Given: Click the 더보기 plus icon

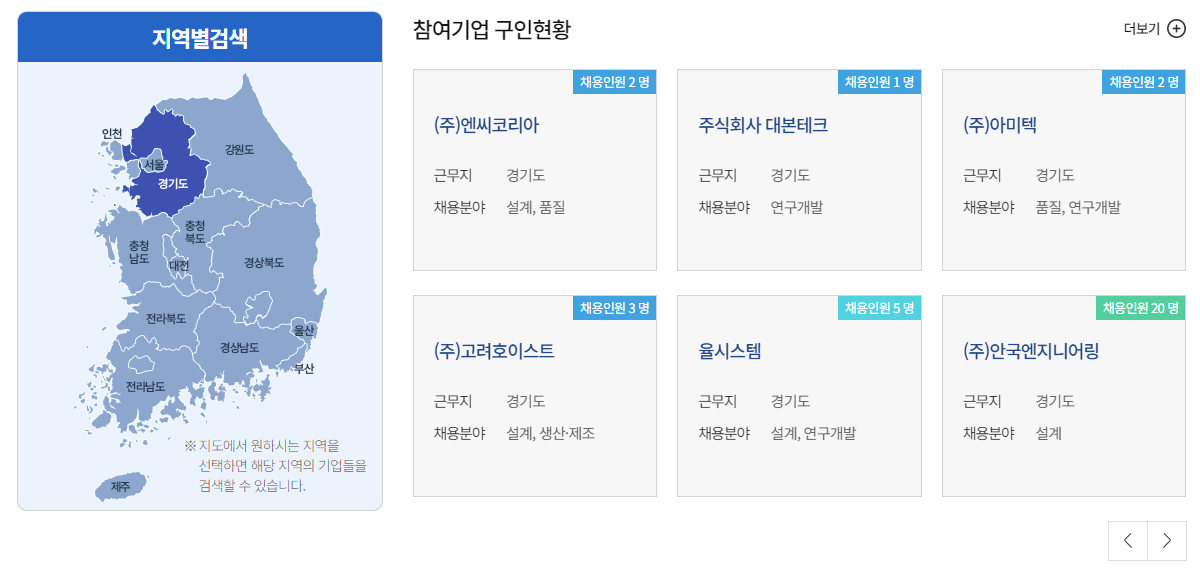Looking at the screenshot, I should pyautogui.click(x=1176, y=29).
